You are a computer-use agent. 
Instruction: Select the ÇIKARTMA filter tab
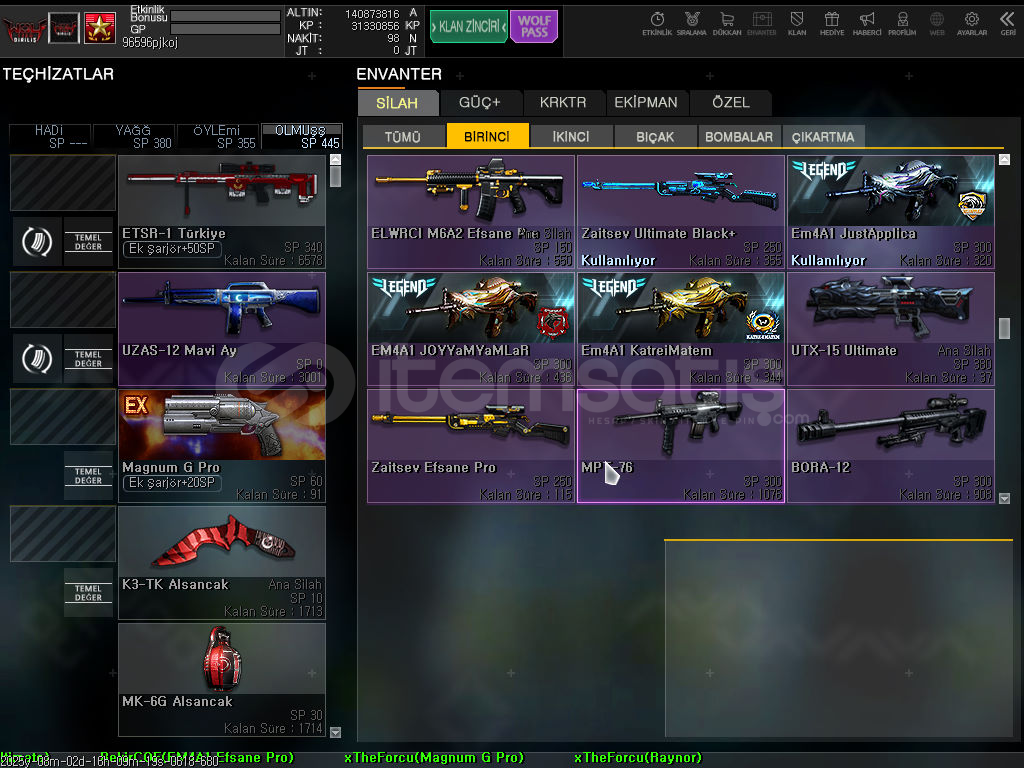pos(823,136)
